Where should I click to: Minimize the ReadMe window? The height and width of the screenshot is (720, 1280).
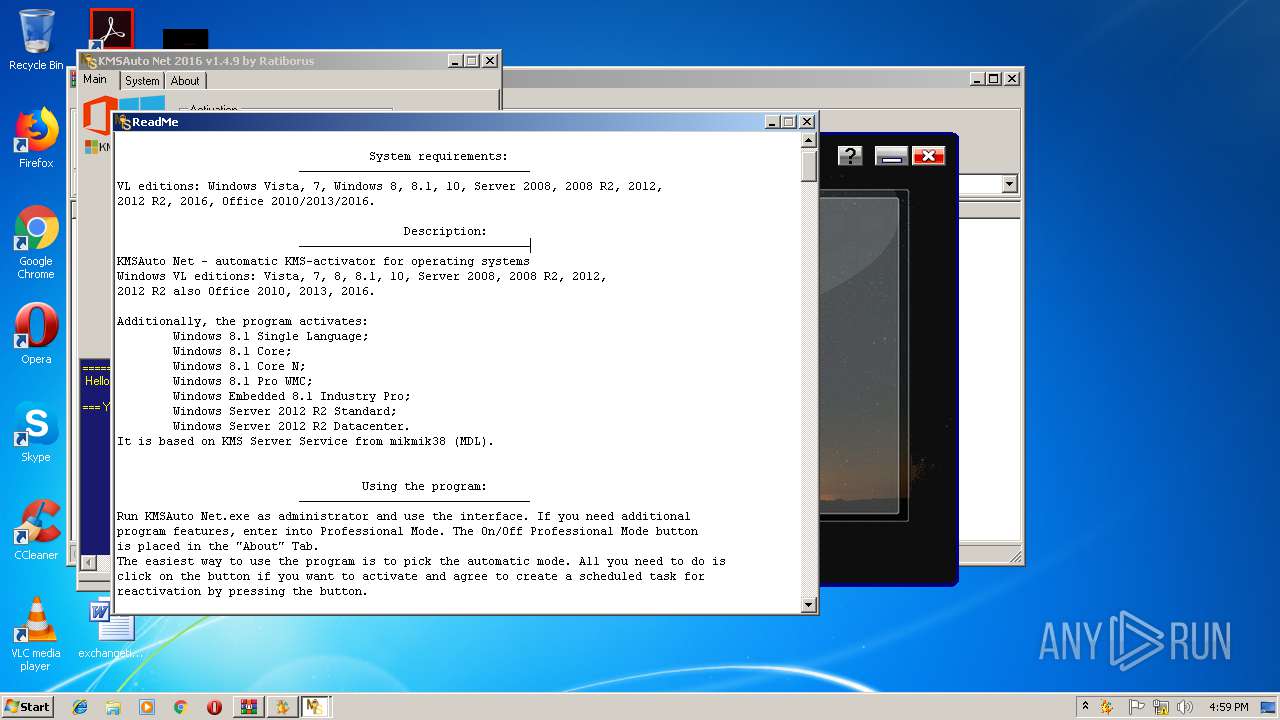tap(773, 122)
